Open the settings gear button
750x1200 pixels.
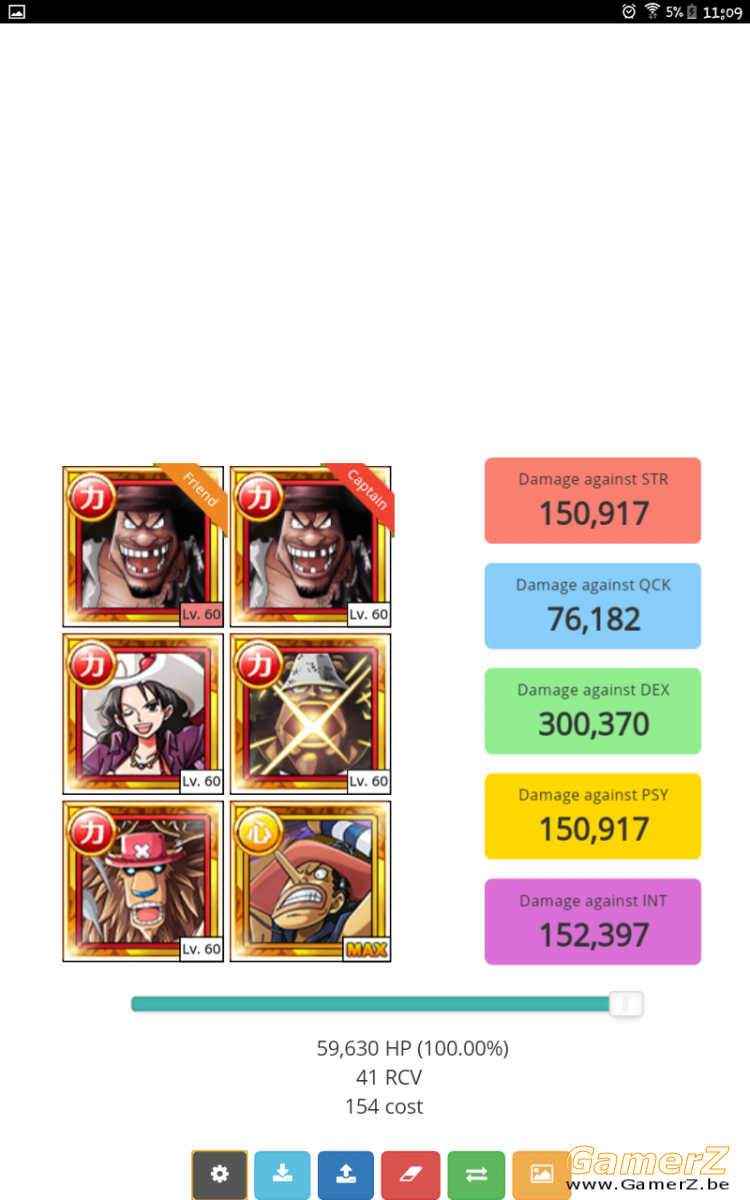pos(219,1175)
